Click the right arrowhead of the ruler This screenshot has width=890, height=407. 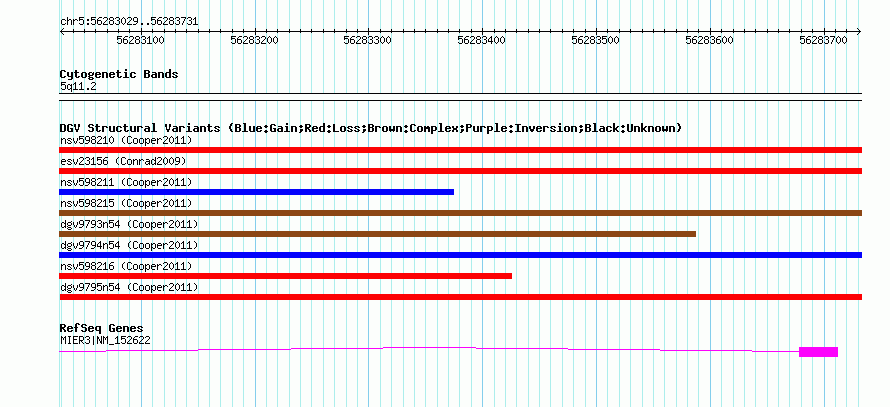(859, 32)
